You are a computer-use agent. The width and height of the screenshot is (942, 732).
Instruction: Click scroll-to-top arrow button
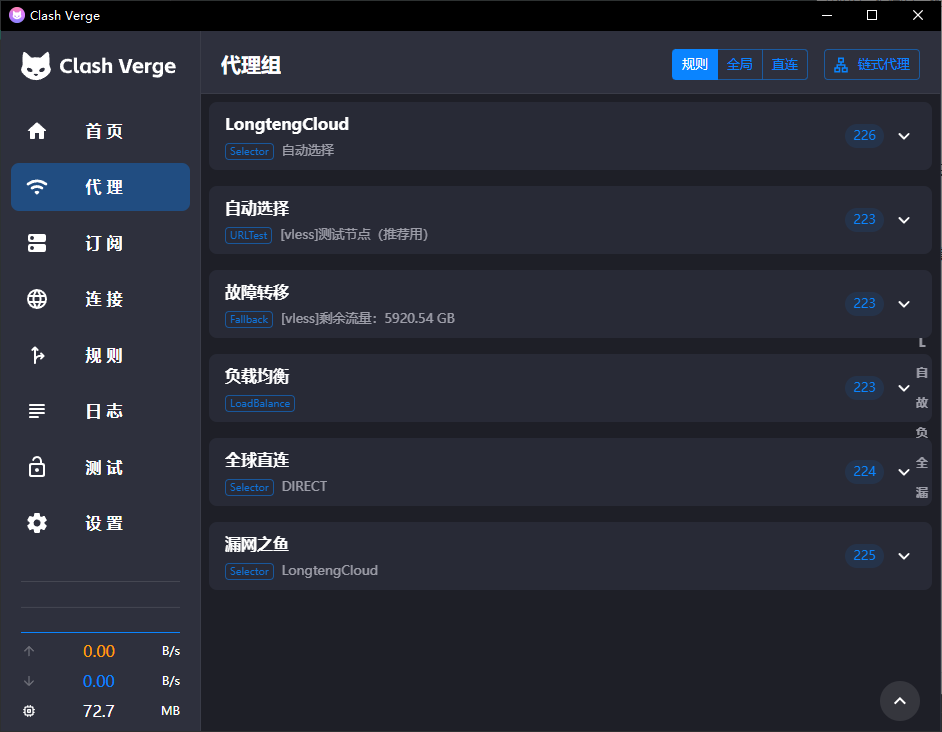click(899, 701)
